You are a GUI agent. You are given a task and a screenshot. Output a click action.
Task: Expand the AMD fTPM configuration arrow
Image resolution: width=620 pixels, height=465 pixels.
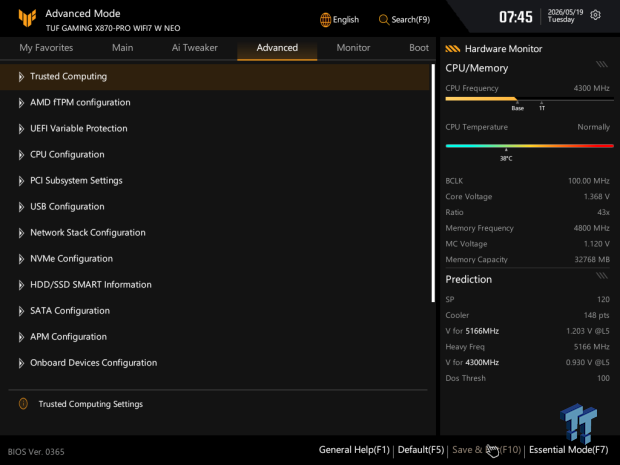point(21,103)
